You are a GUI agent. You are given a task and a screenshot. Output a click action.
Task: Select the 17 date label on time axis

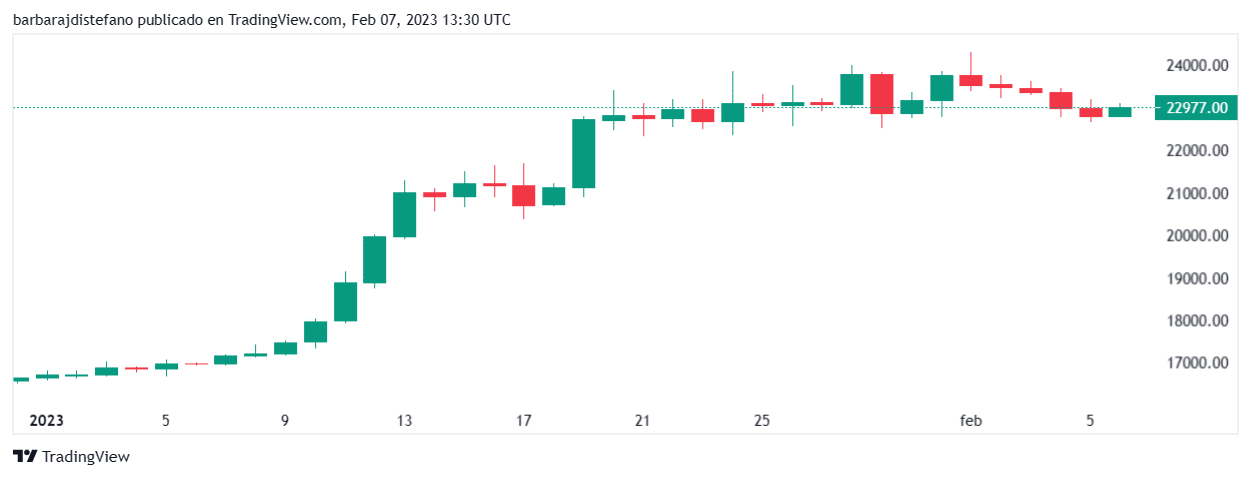523,421
